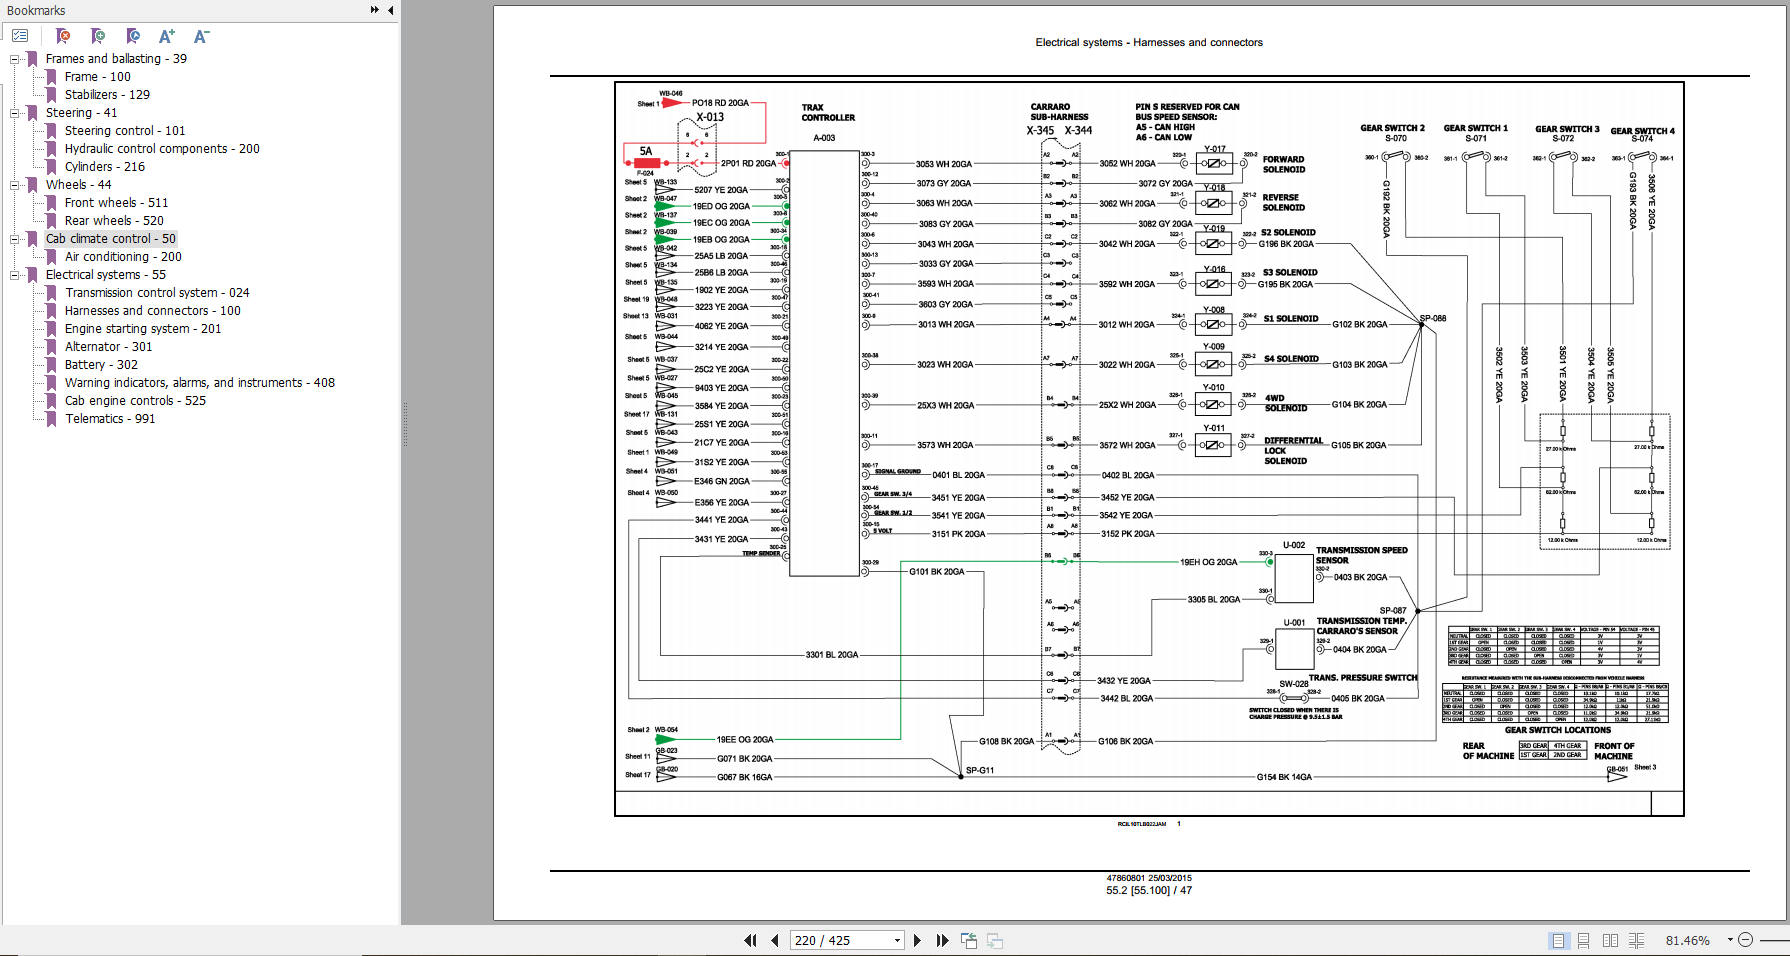This screenshot has height=956, width=1790.
Task: Click the purple bookmark icon beside Telematics
Action: click(x=52, y=419)
